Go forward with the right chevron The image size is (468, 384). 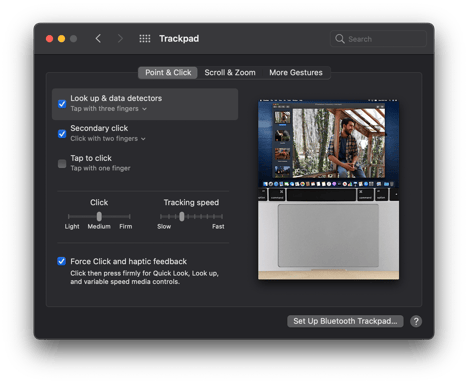pos(120,39)
